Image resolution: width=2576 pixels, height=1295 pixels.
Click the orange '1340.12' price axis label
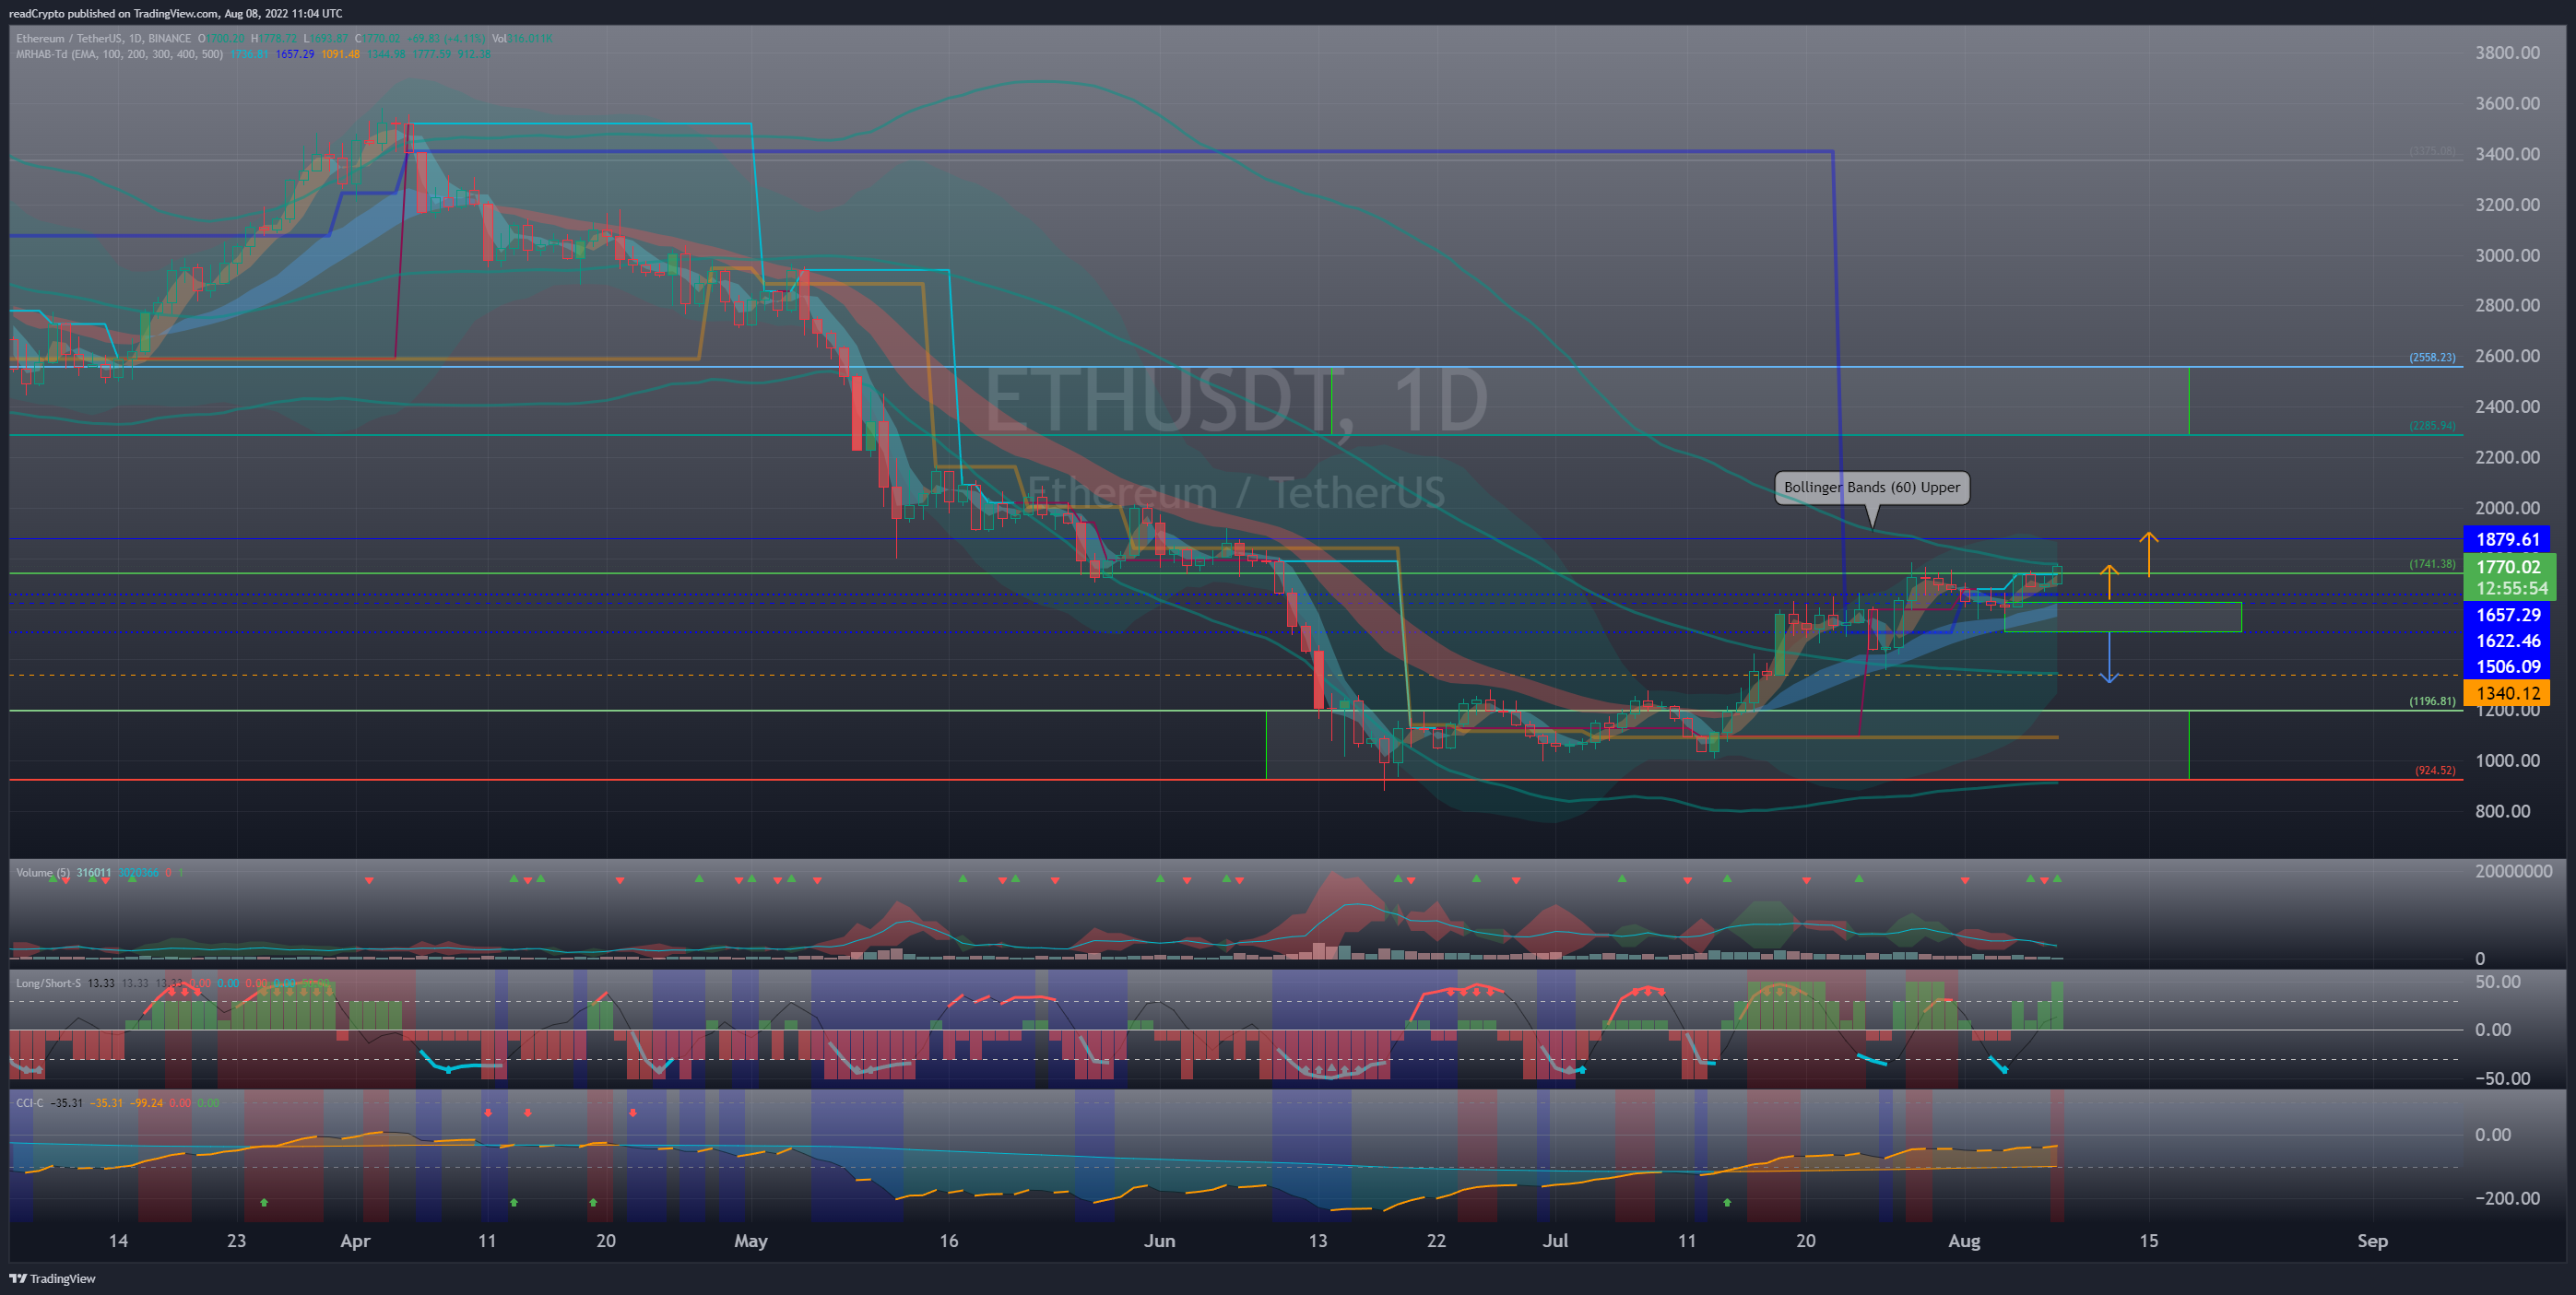coord(2508,693)
